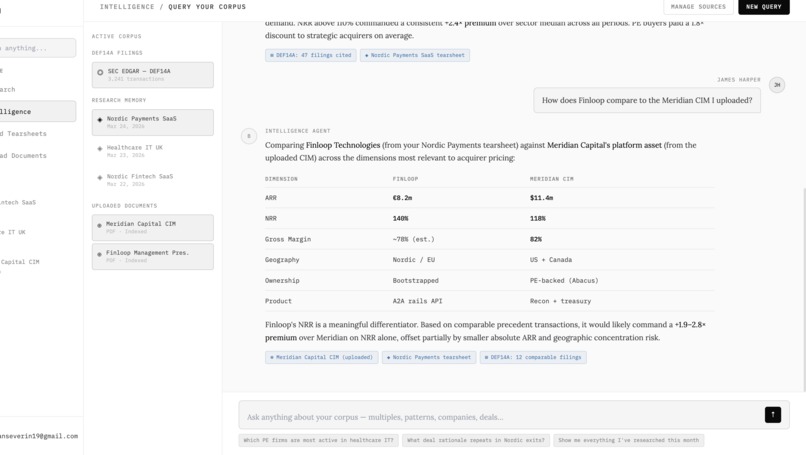Screen dimensions: 806x455
Task: Click the diamond icon beside Nordic Fintech SaaS
Action: coord(100,177)
